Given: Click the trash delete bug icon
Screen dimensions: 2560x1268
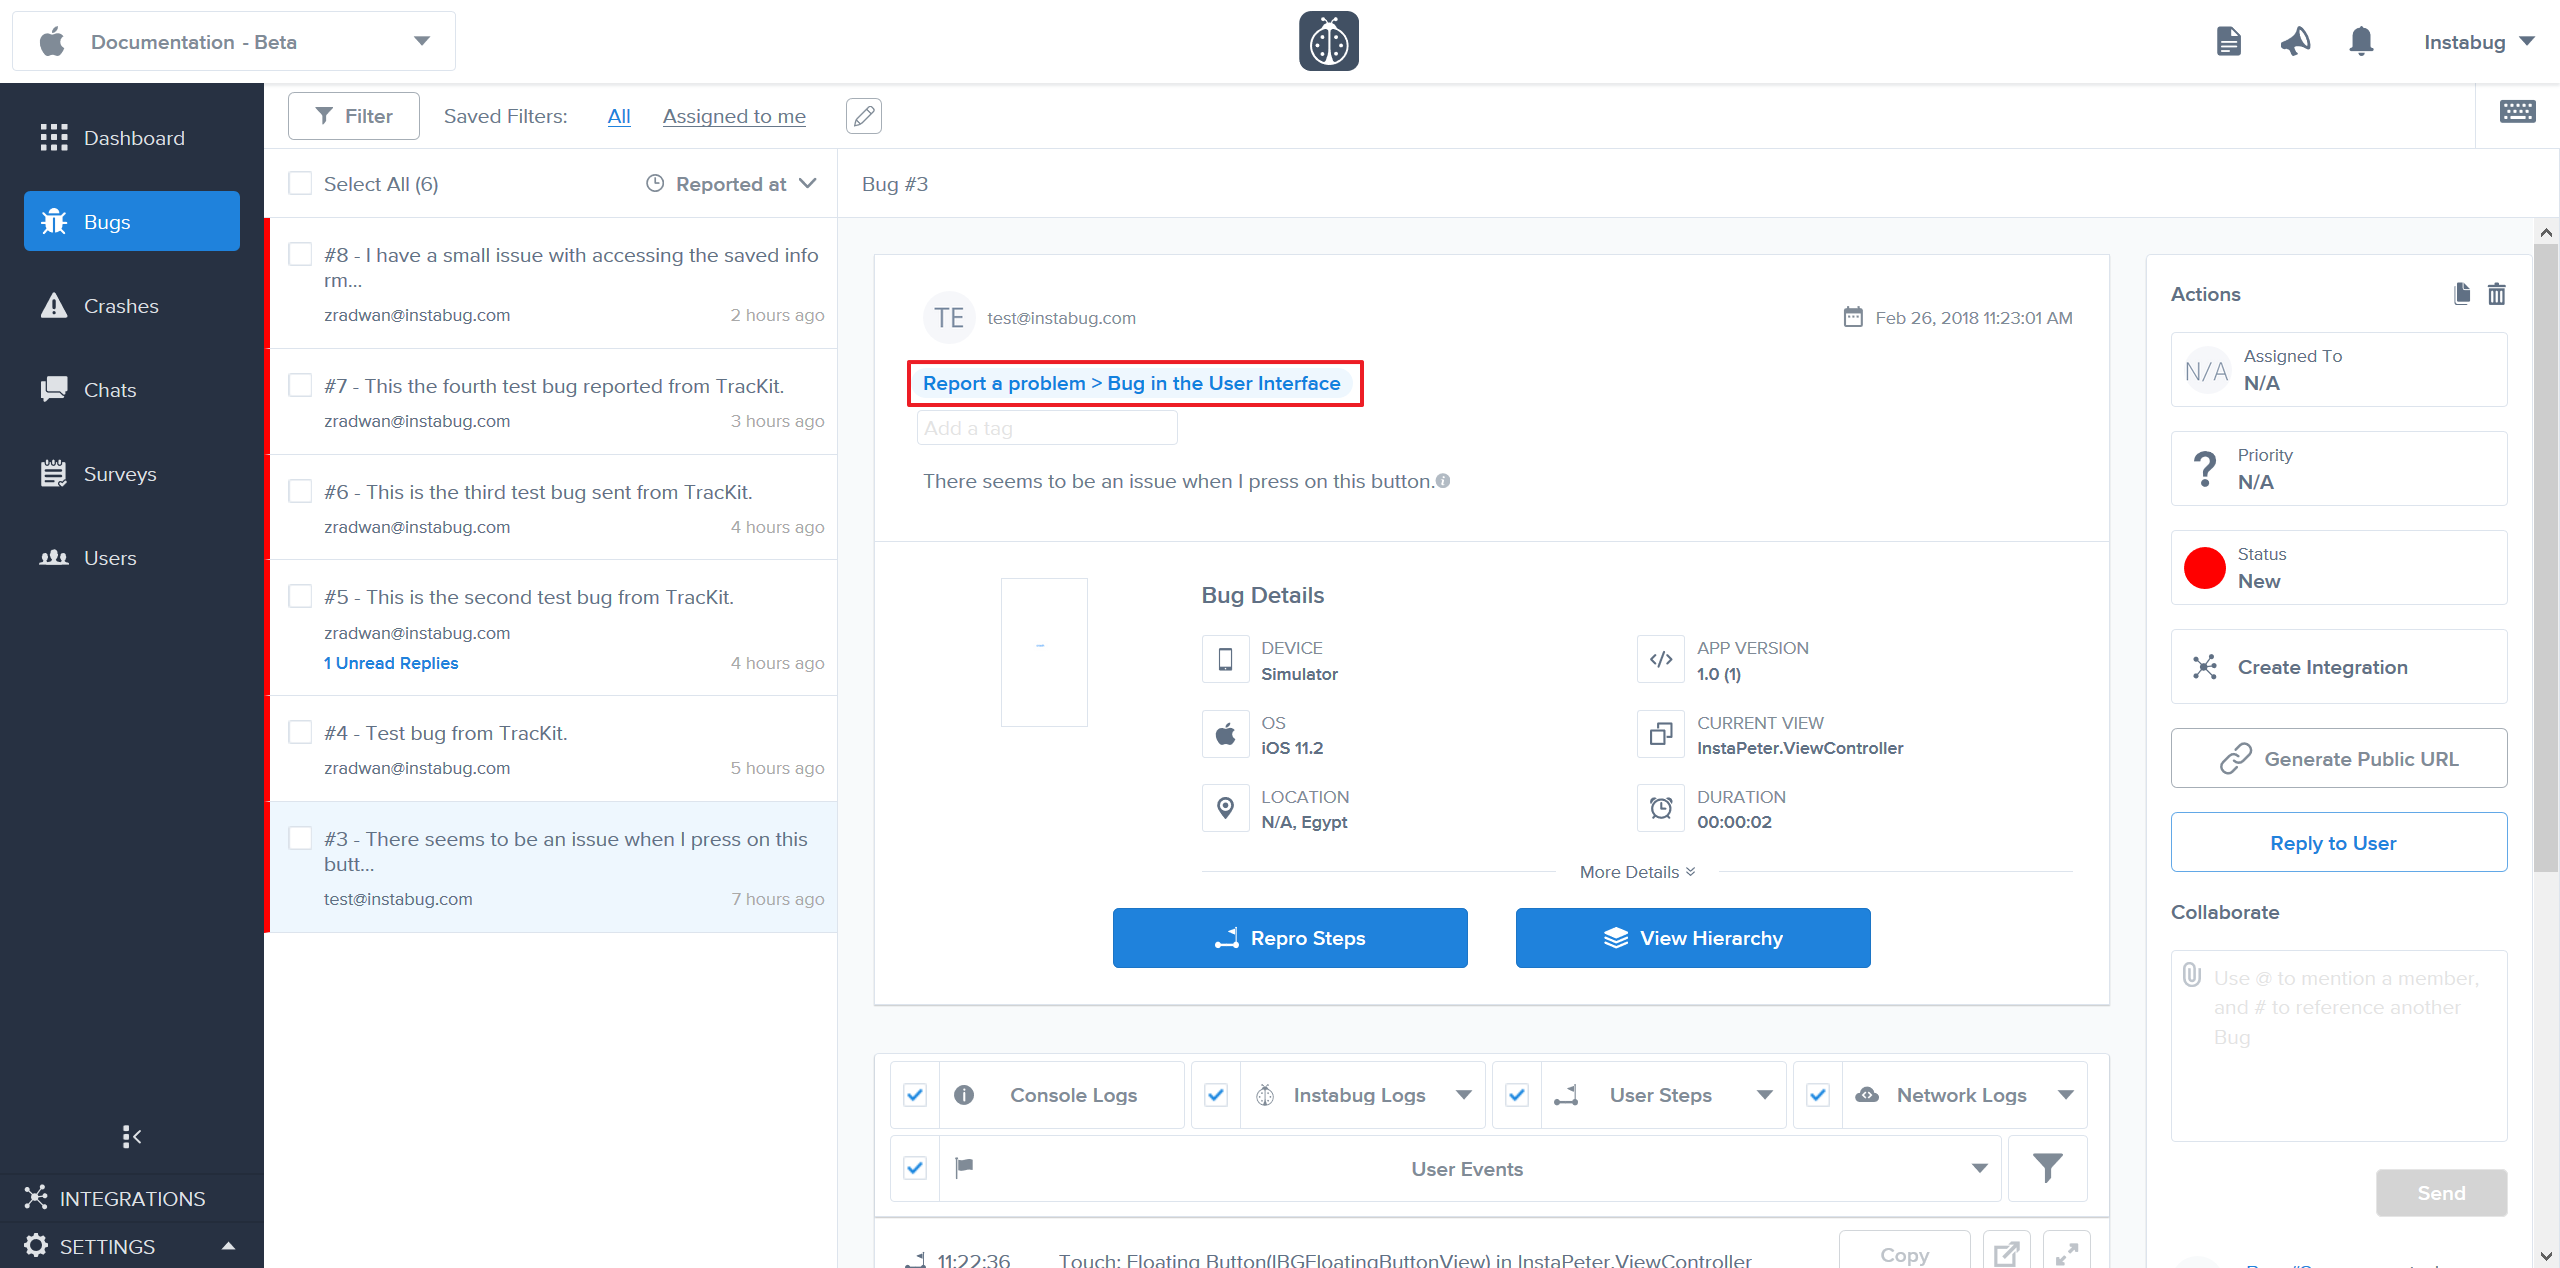Looking at the screenshot, I should [x=2496, y=294].
